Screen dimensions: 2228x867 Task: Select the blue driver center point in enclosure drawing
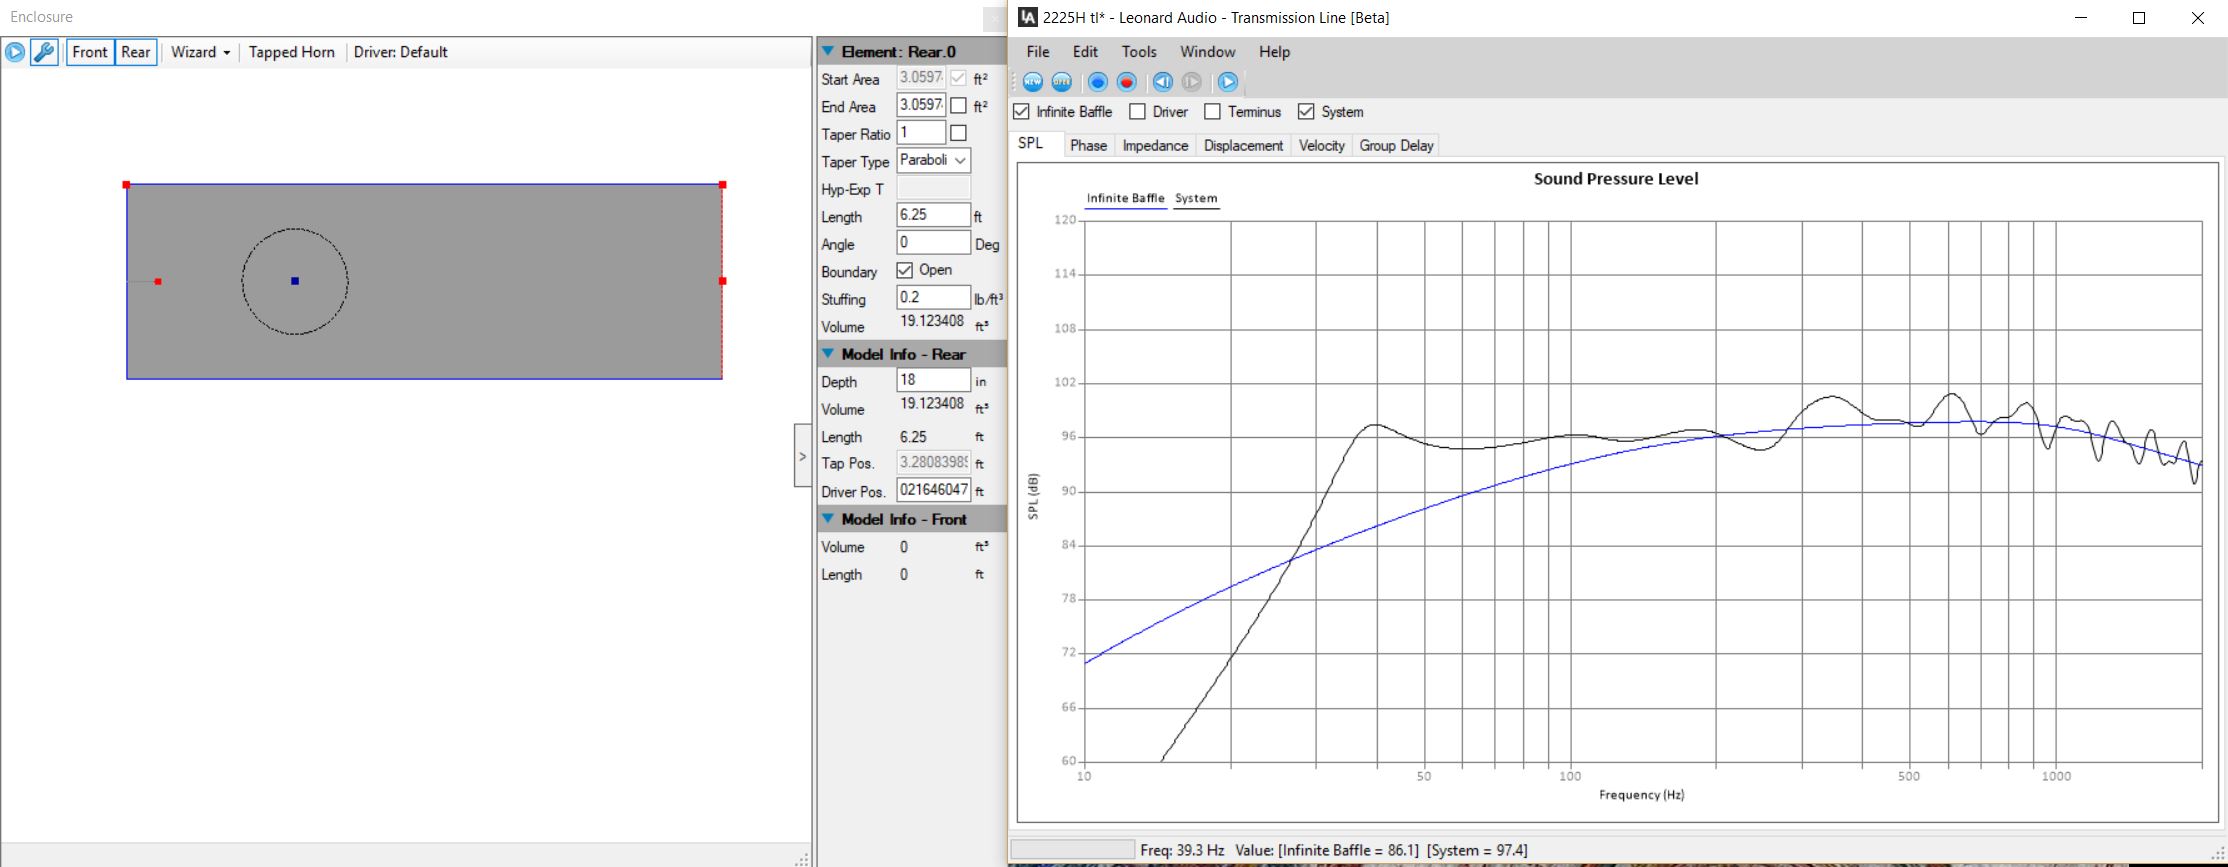[295, 281]
